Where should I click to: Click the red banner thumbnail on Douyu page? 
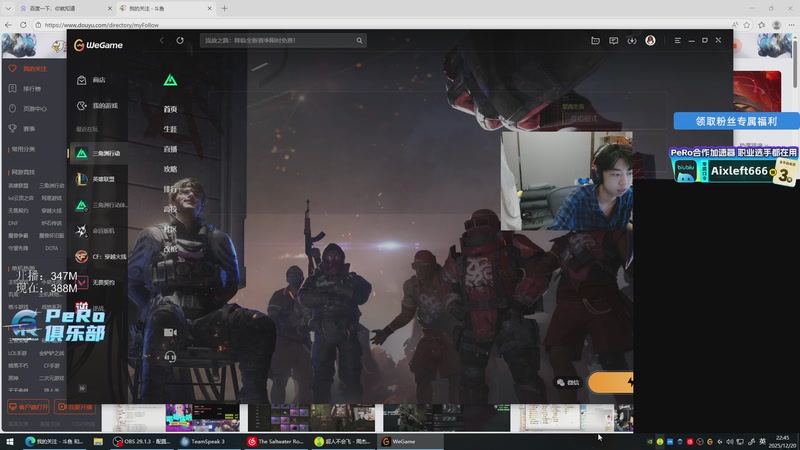[x=757, y=91]
